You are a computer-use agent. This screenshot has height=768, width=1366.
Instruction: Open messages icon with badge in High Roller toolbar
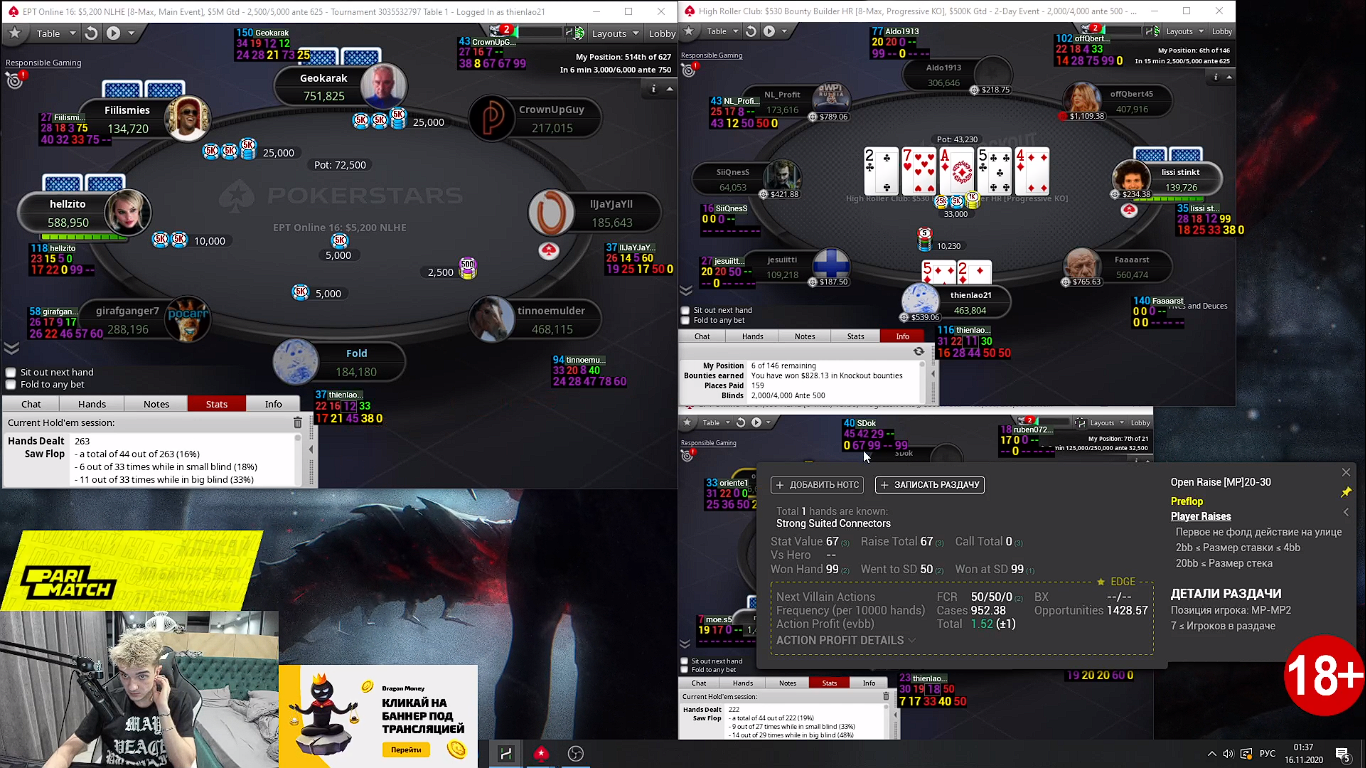tap(1094, 31)
